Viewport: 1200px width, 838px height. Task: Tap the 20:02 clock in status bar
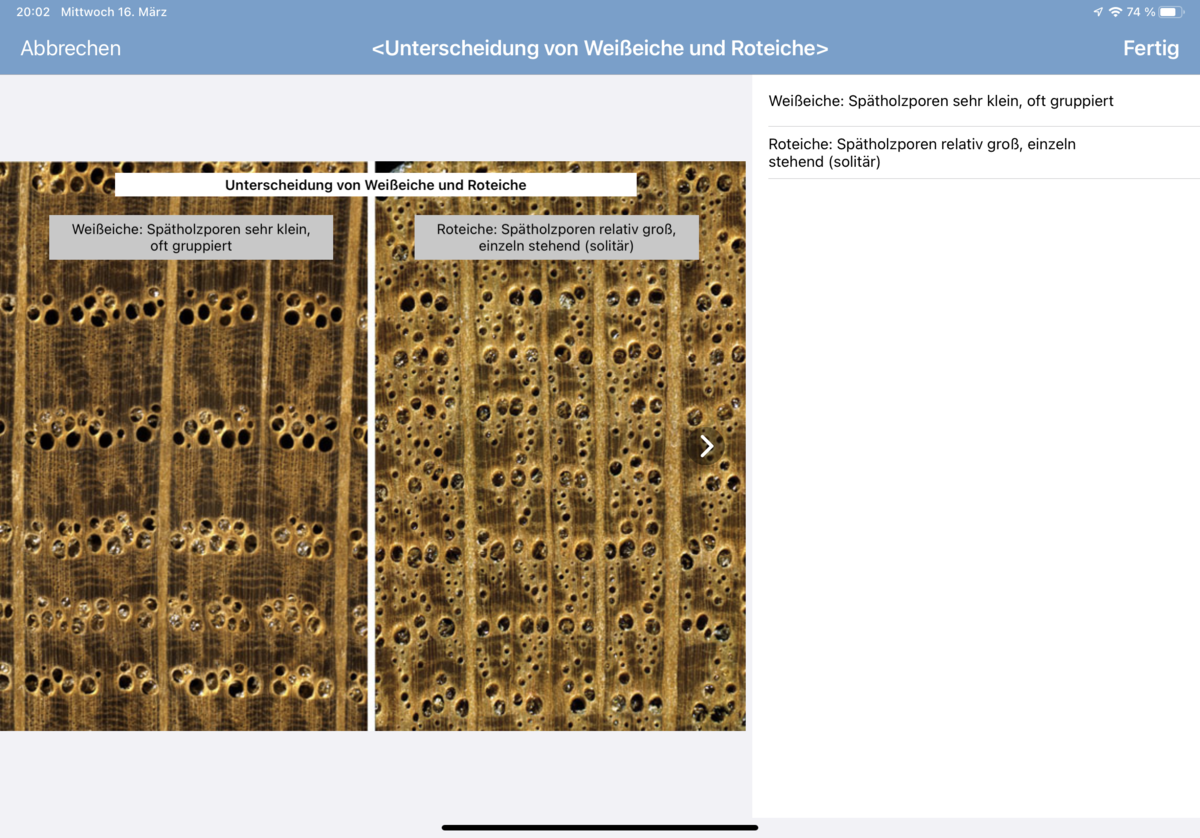click(x=33, y=12)
